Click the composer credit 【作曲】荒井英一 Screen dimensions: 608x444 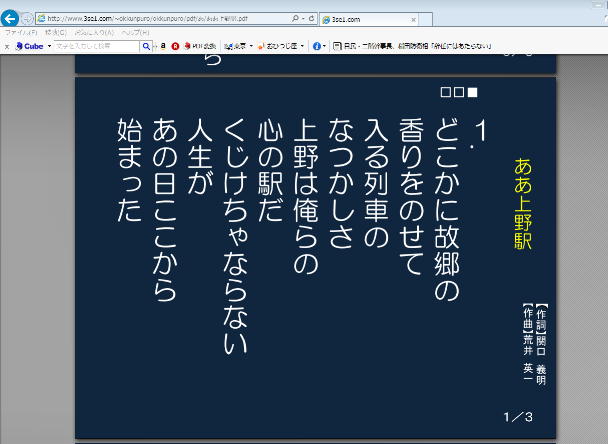pyautogui.click(x=528, y=342)
